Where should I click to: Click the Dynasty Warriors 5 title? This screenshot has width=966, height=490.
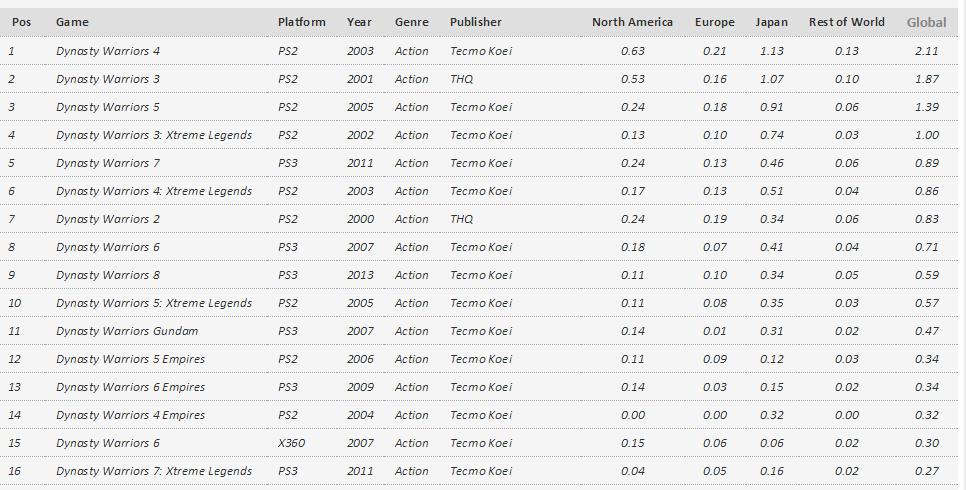tap(108, 107)
